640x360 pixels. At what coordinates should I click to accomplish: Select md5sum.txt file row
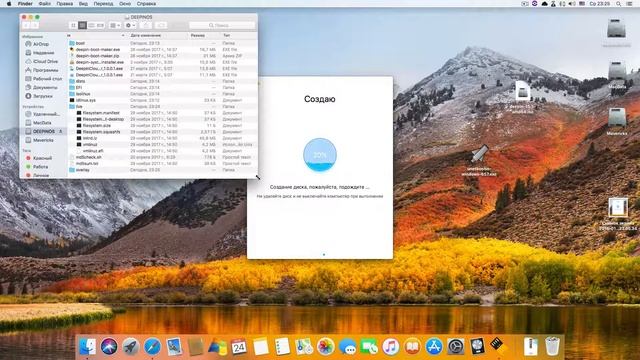(162, 163)
